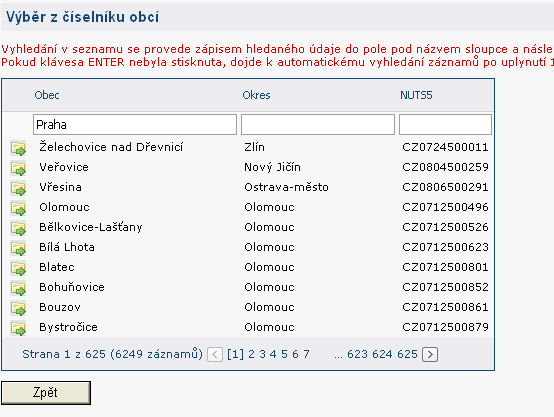Viewport: 554px width, 417px height.
Task: Click the Bělkovice-Lašťany name
Action: point(91,227)
